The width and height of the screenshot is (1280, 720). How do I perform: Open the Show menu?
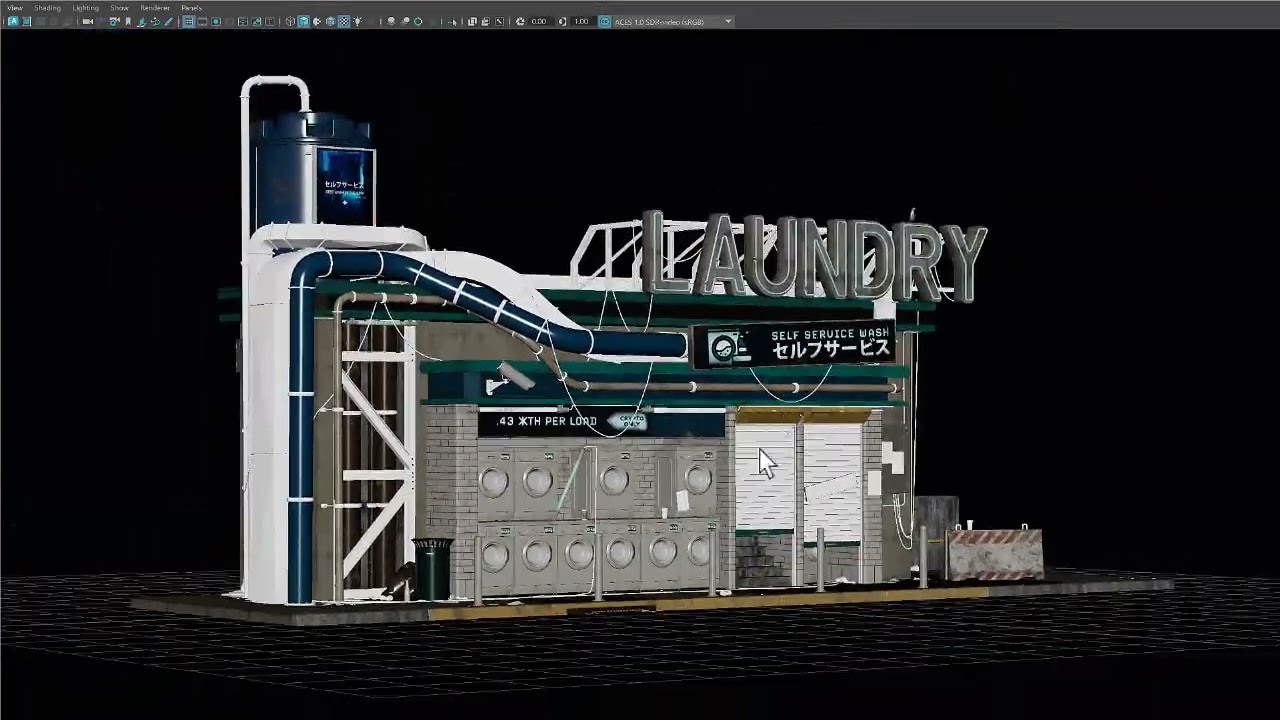pyautogui.click(x=119, y=8)
